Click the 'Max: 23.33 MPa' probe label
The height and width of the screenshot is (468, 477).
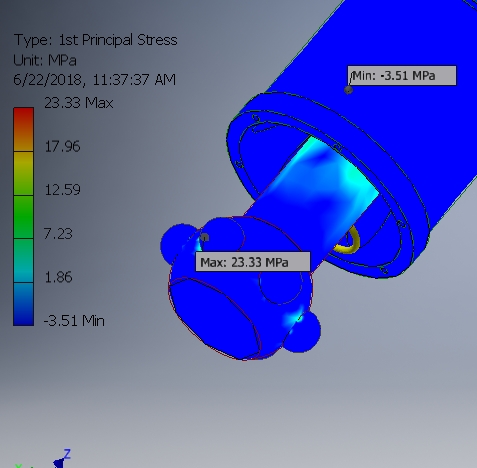pyautogui.click(x=253, y=262)
